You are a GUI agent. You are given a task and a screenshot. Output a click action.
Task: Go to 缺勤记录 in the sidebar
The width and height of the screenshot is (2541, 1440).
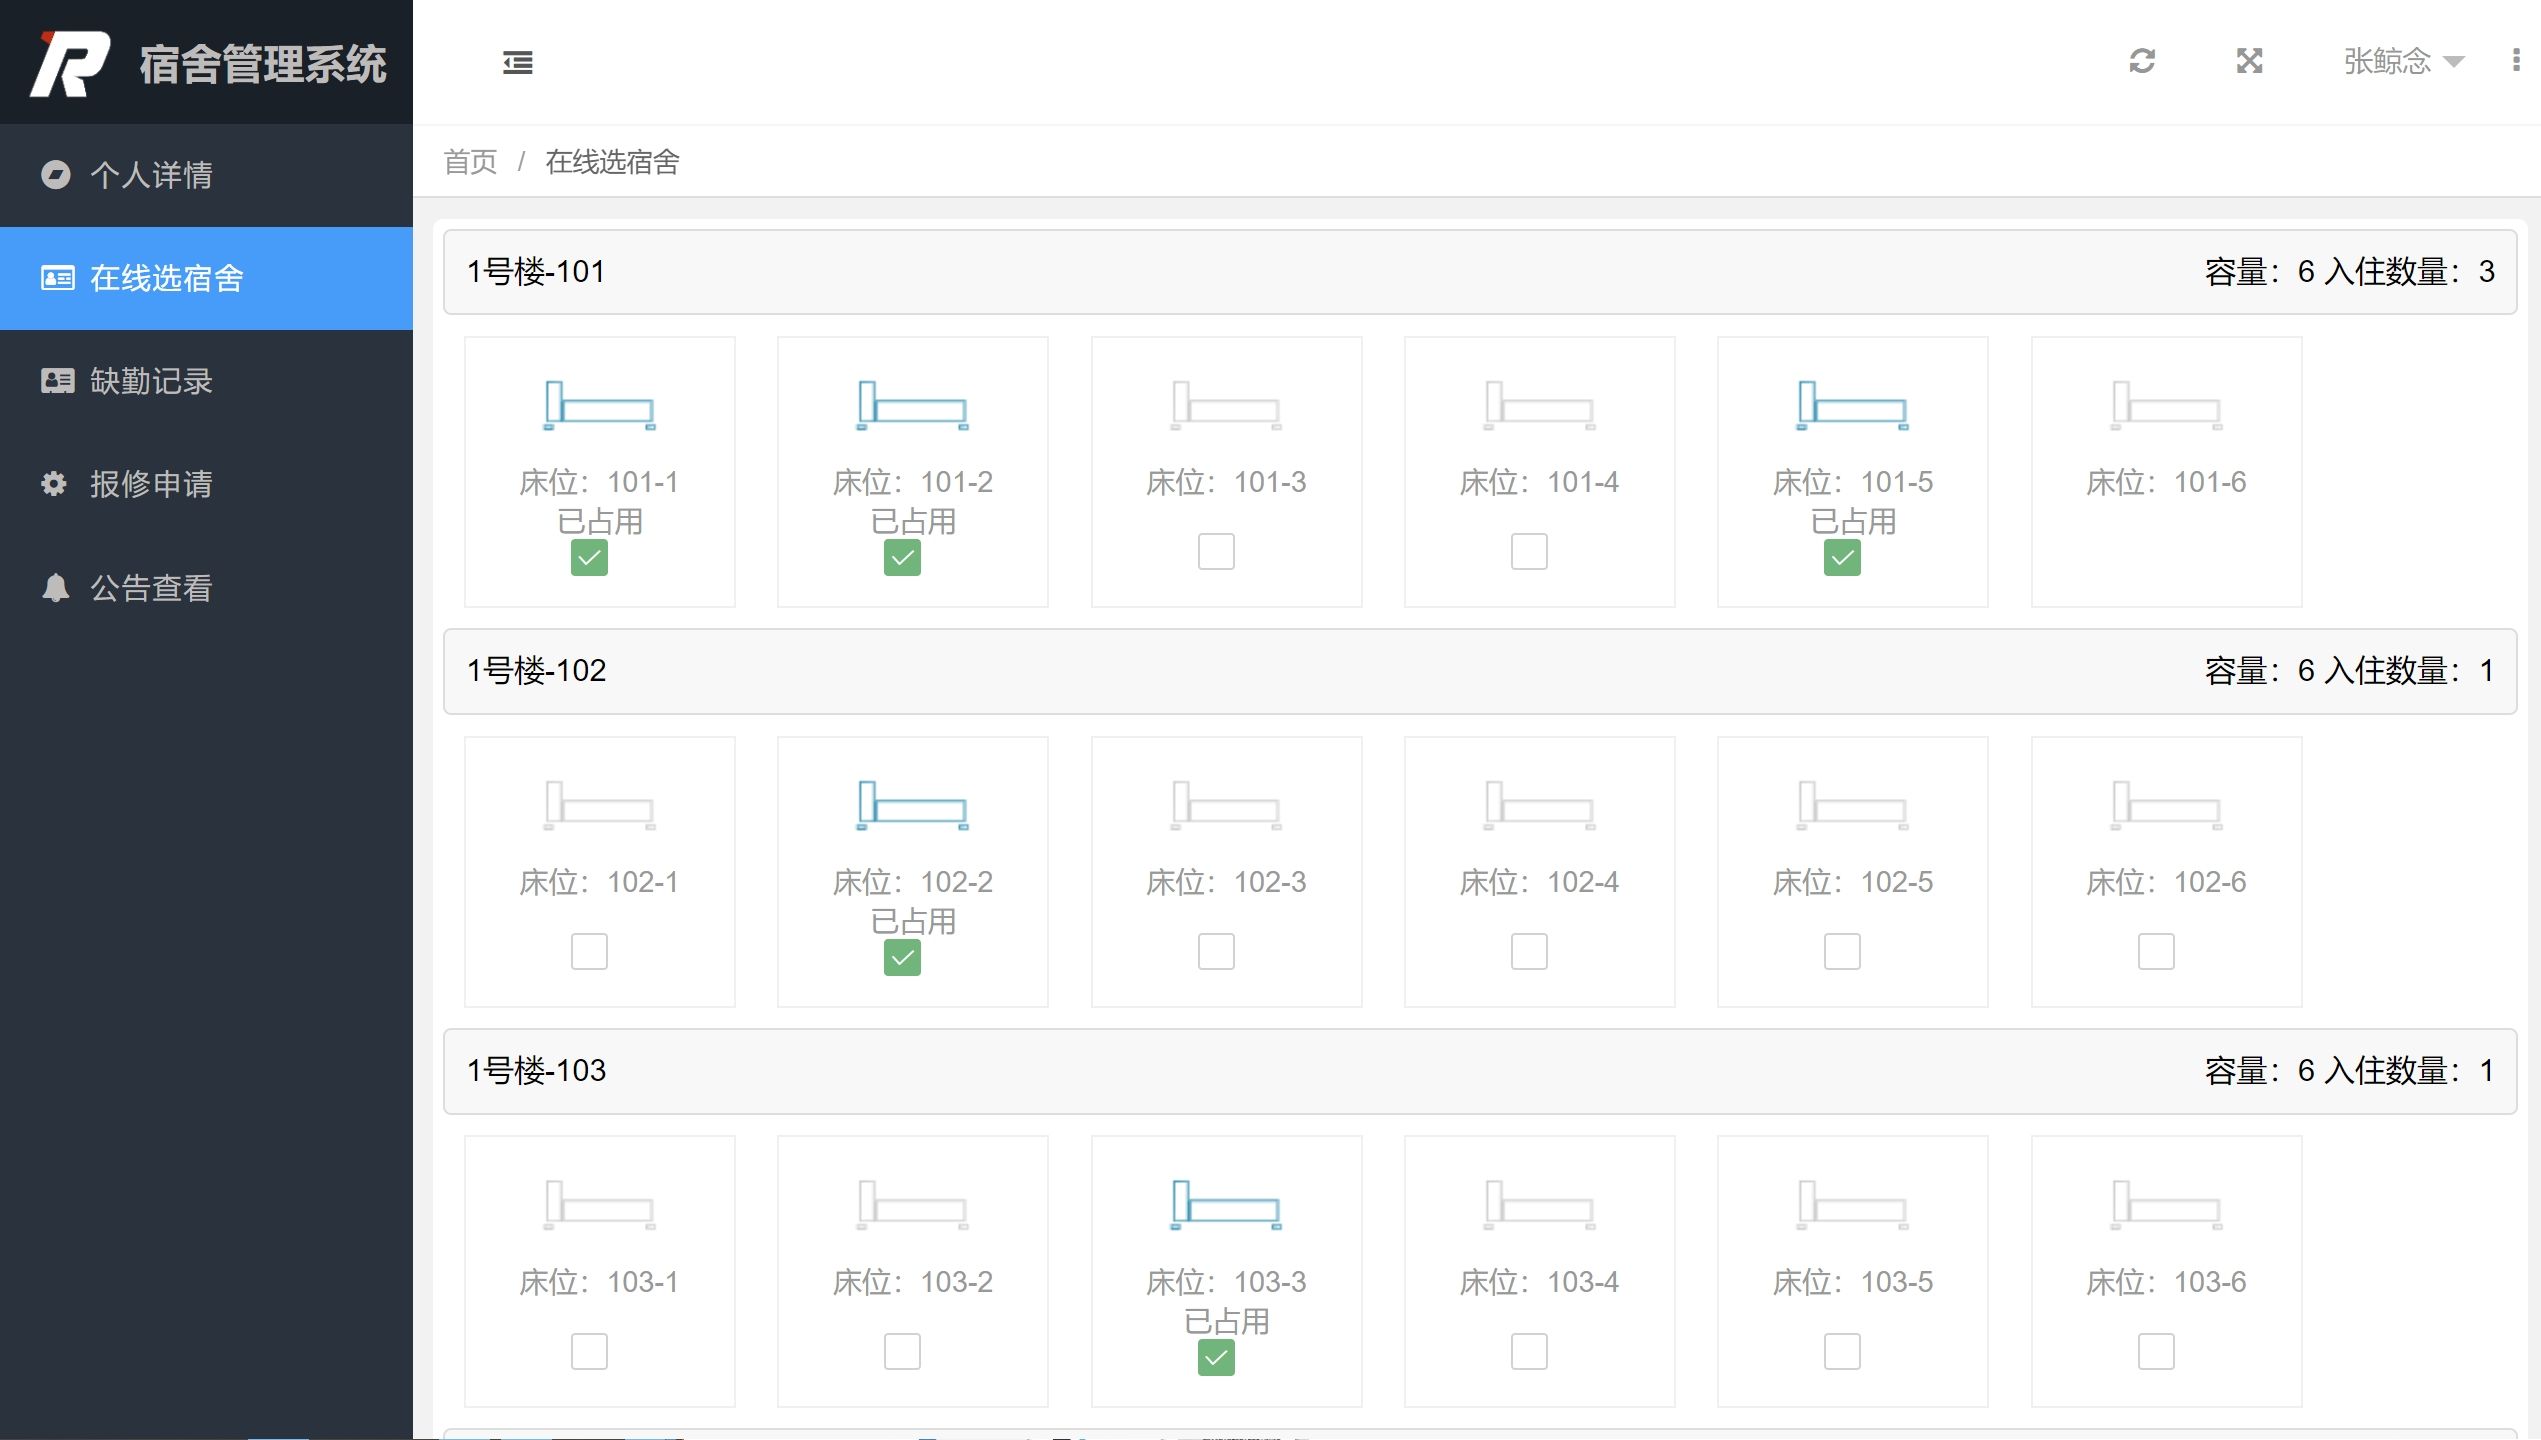coord(150,381)
